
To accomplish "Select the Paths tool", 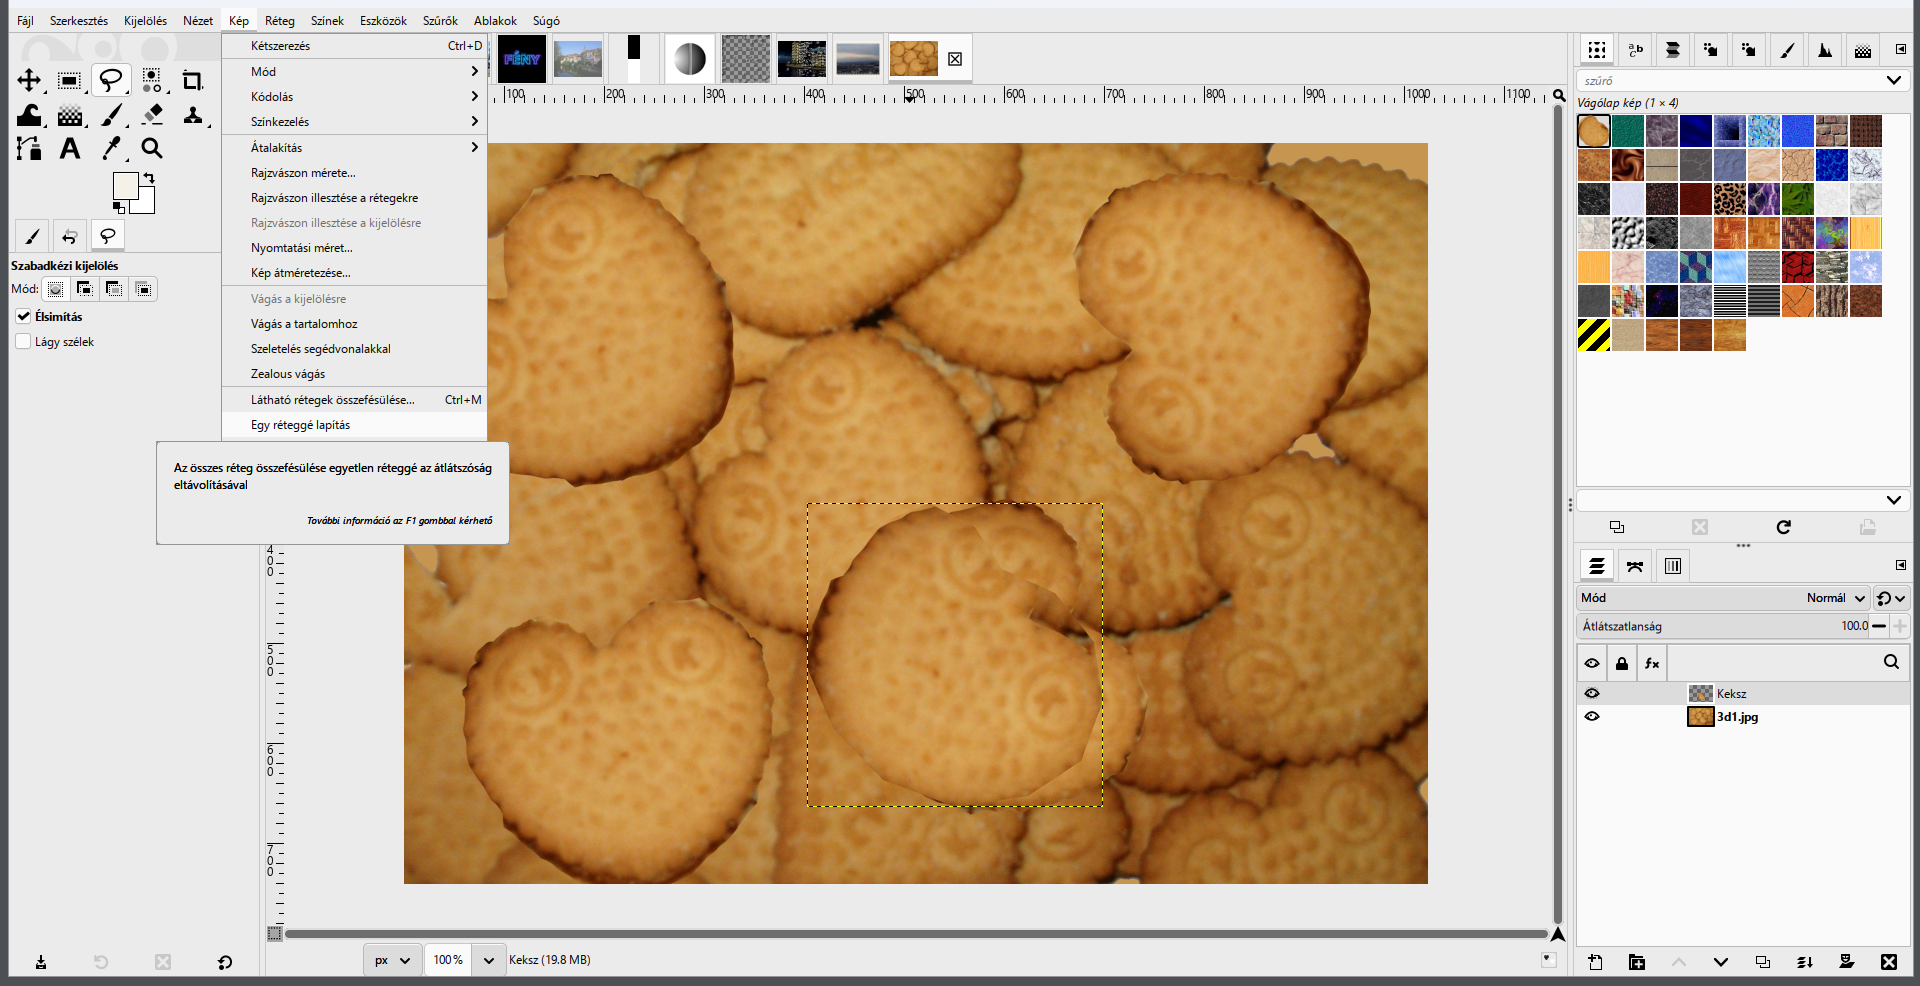I will (29, 149).
